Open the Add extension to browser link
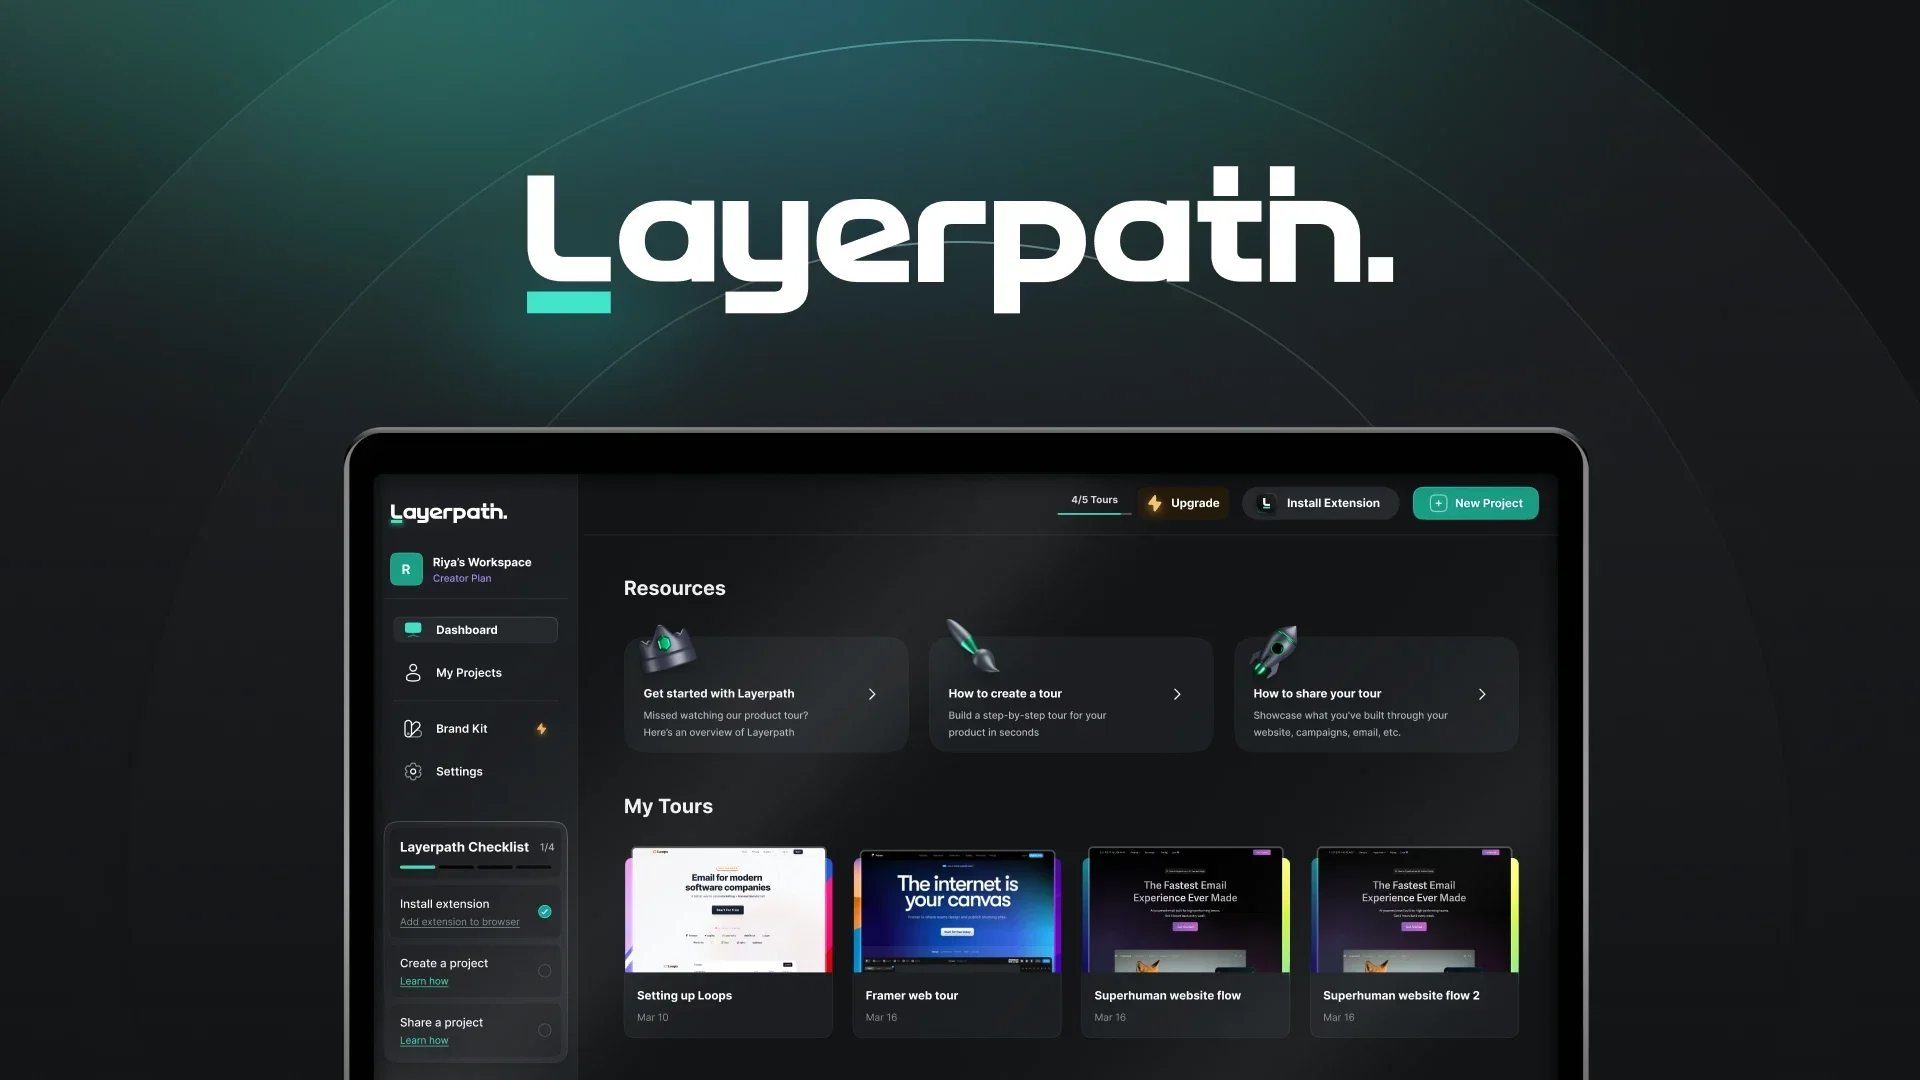This screenshot has height=1080, width=1920. click(459, 922)
